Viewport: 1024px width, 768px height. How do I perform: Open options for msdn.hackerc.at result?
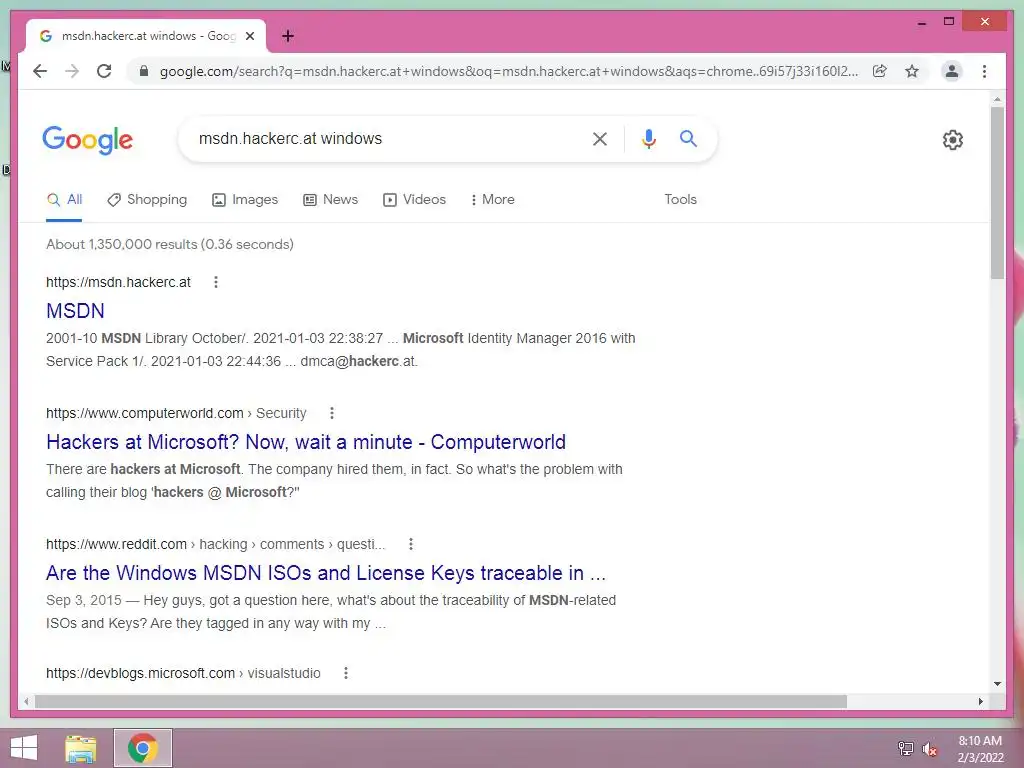tap(216, 282)
